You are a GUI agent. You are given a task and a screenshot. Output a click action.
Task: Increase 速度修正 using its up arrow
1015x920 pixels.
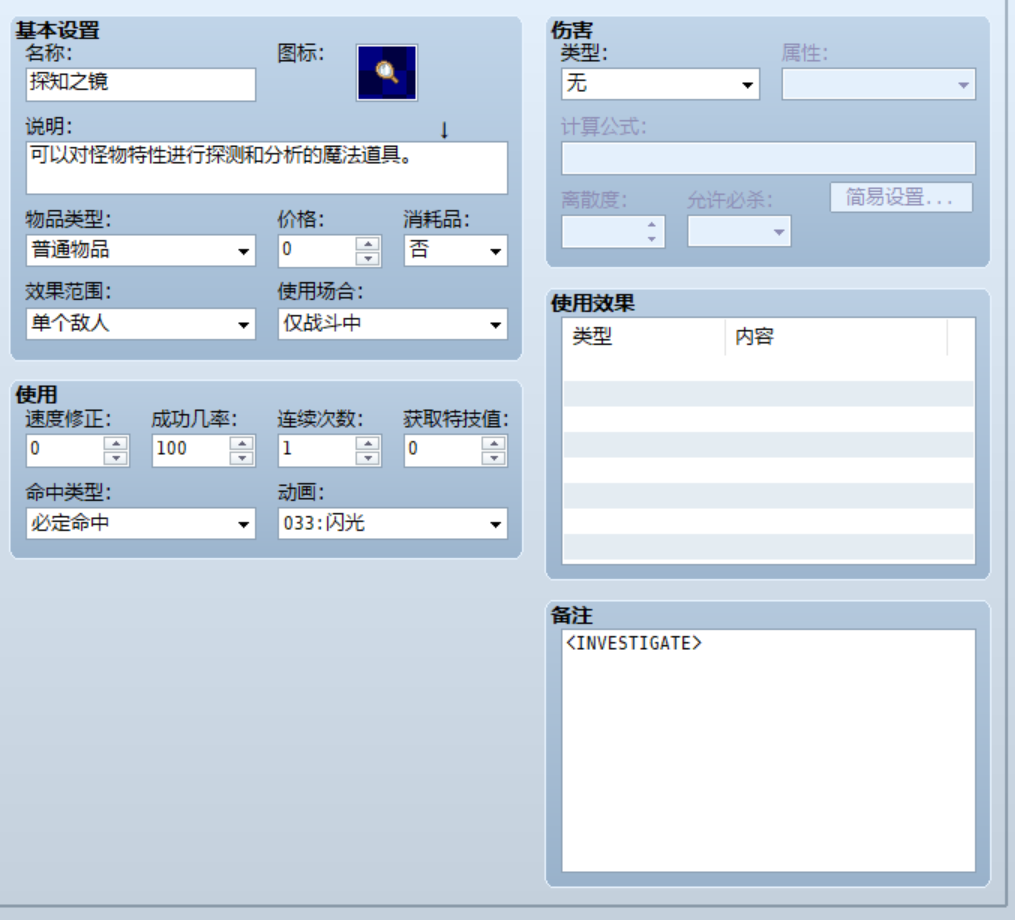pyautogui.click(x=116, y=443)
